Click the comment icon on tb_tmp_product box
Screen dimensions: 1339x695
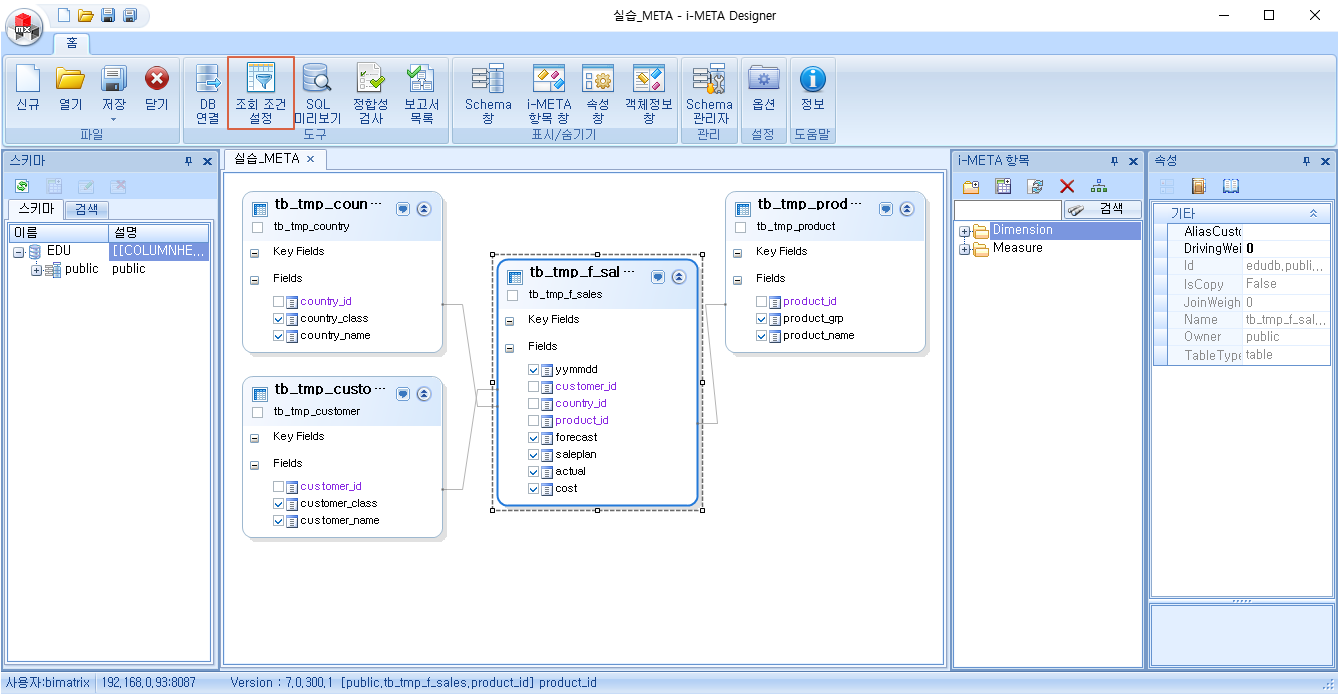pos(886,209)
